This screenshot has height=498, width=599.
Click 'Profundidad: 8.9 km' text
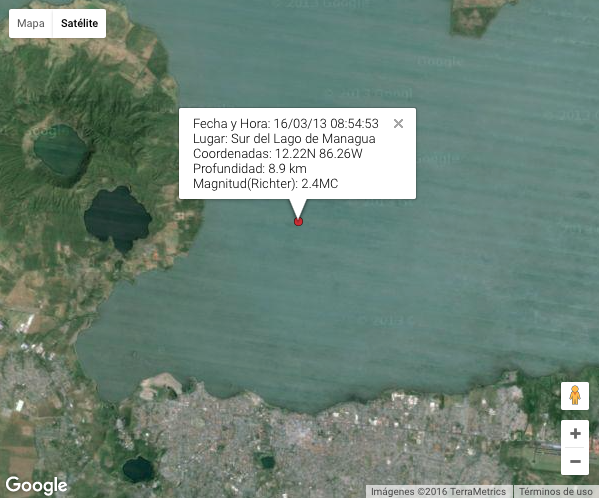[250, 168]
